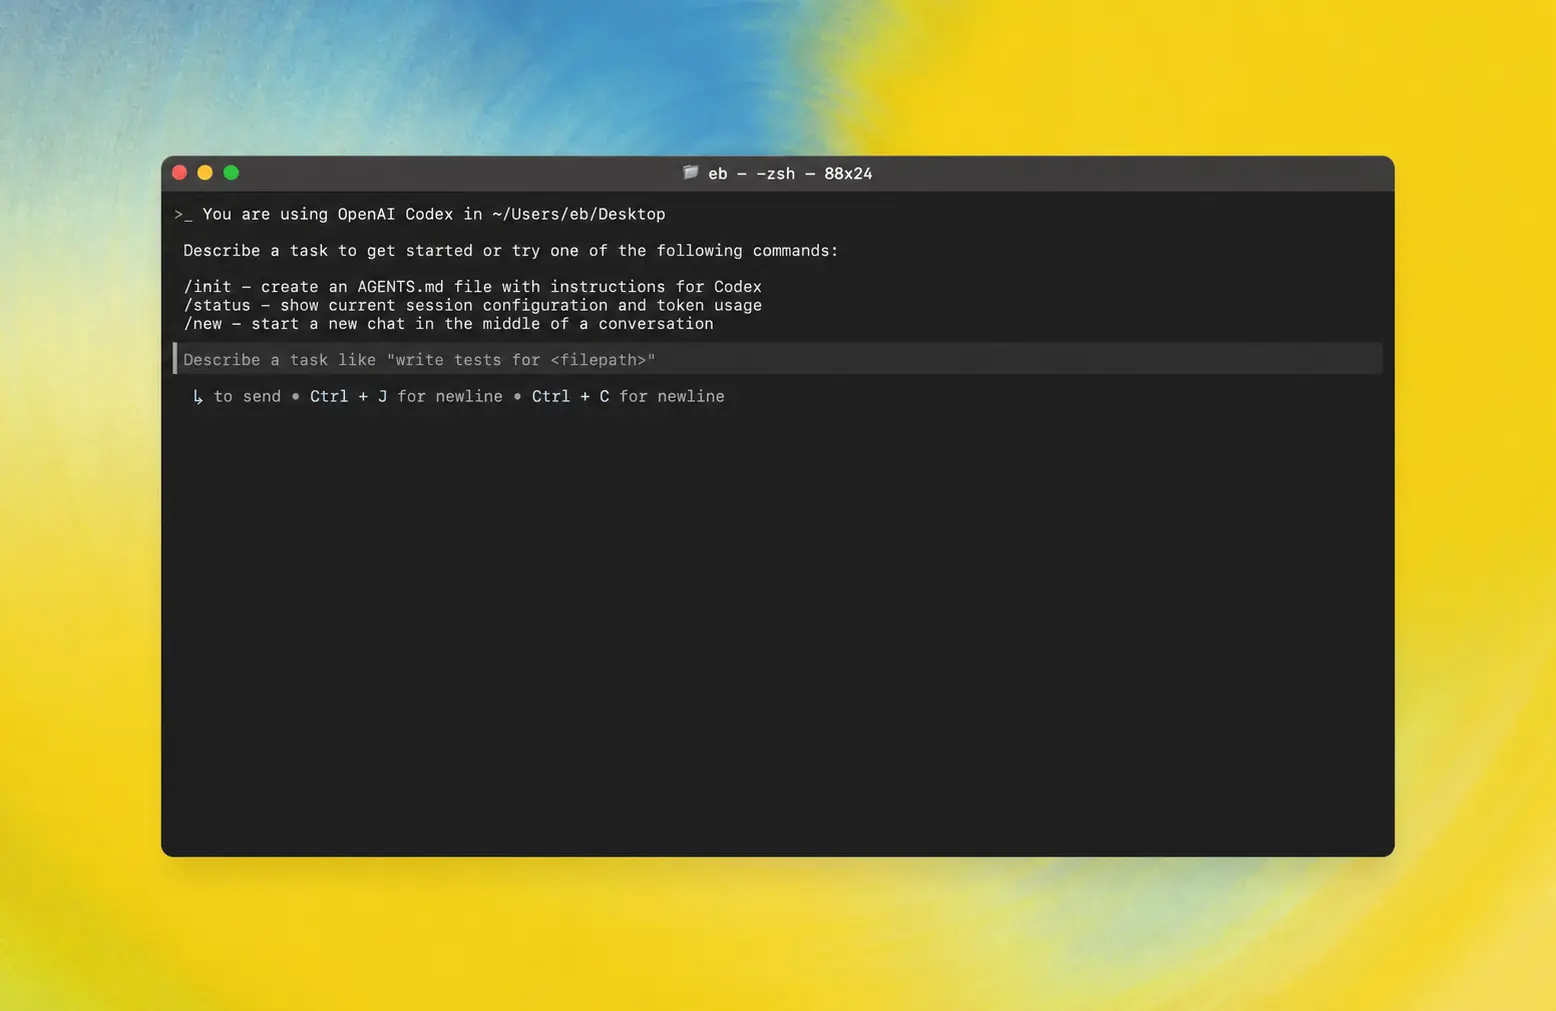Click the return arrow 'to send' icon
The width and height of the screenshot is (1556, 1011).
coord(198,397)
